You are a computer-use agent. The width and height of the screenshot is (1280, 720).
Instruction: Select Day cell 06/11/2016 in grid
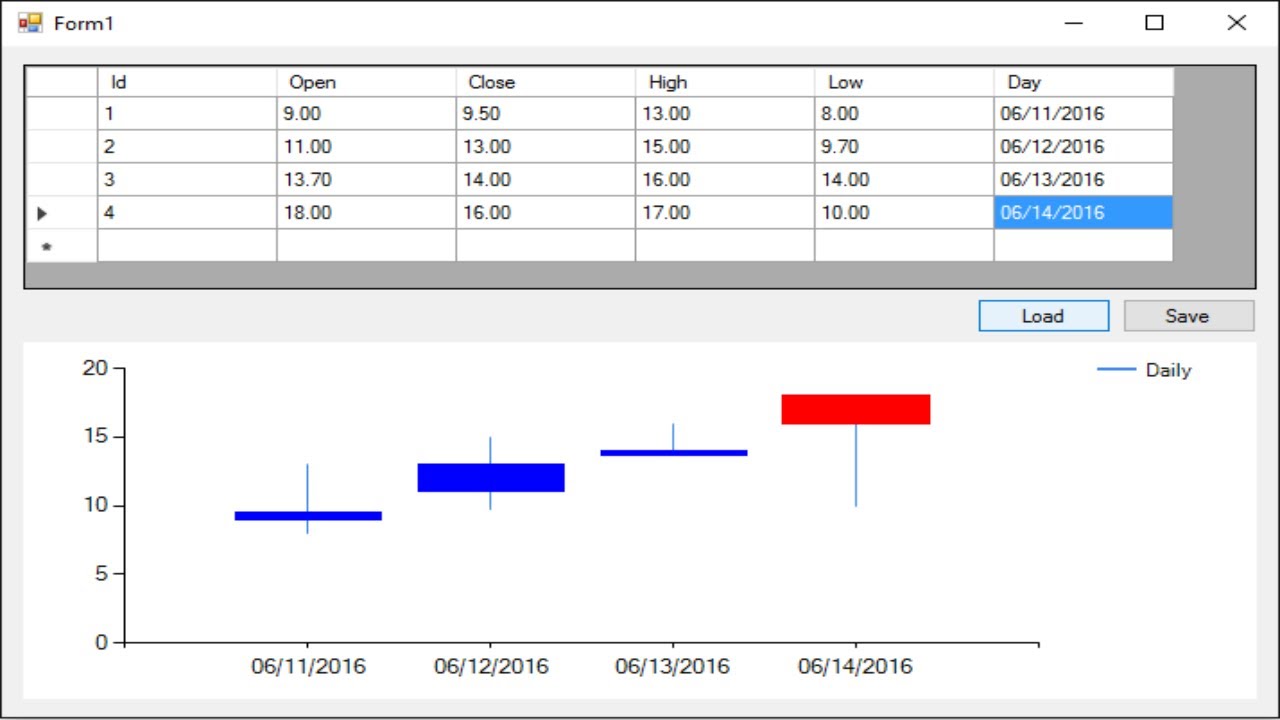tap(1083, 114)
